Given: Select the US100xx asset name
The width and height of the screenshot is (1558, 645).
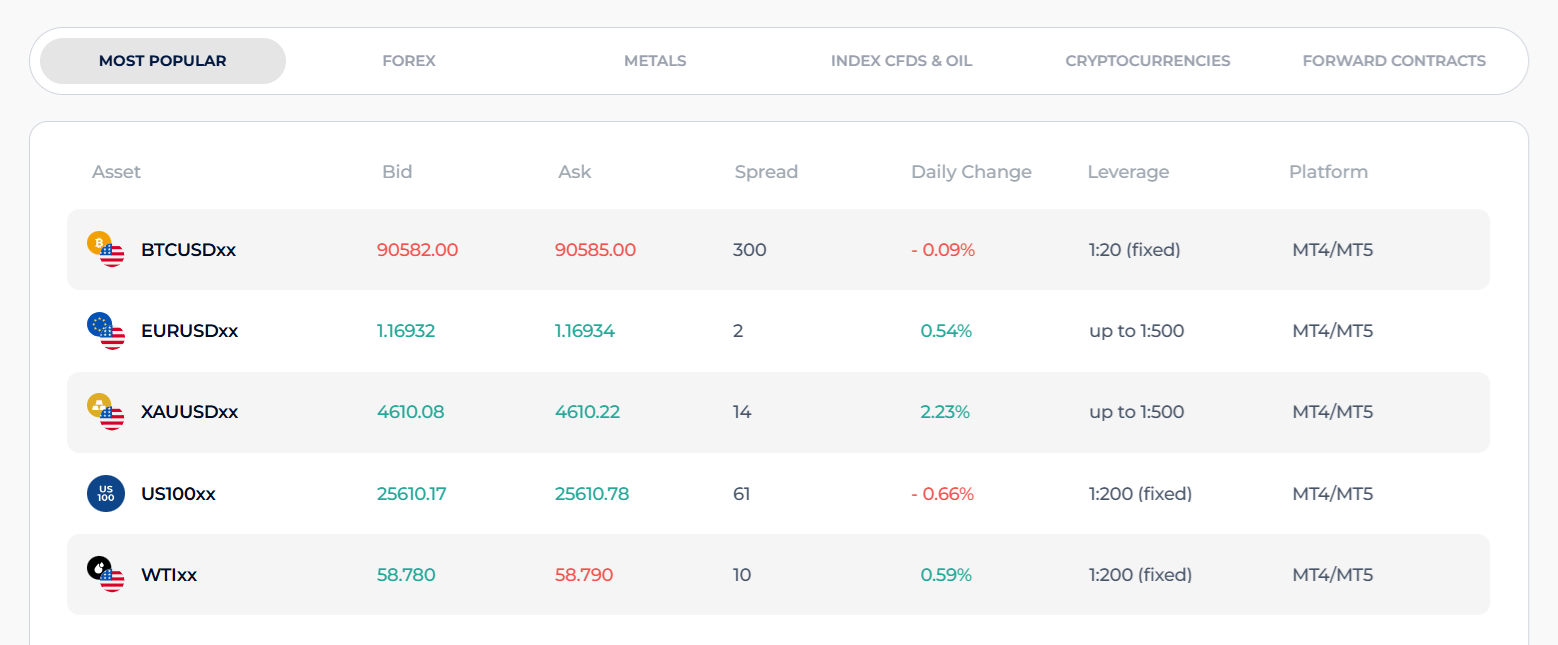Looking at the screenshot, I should (179, 494).
